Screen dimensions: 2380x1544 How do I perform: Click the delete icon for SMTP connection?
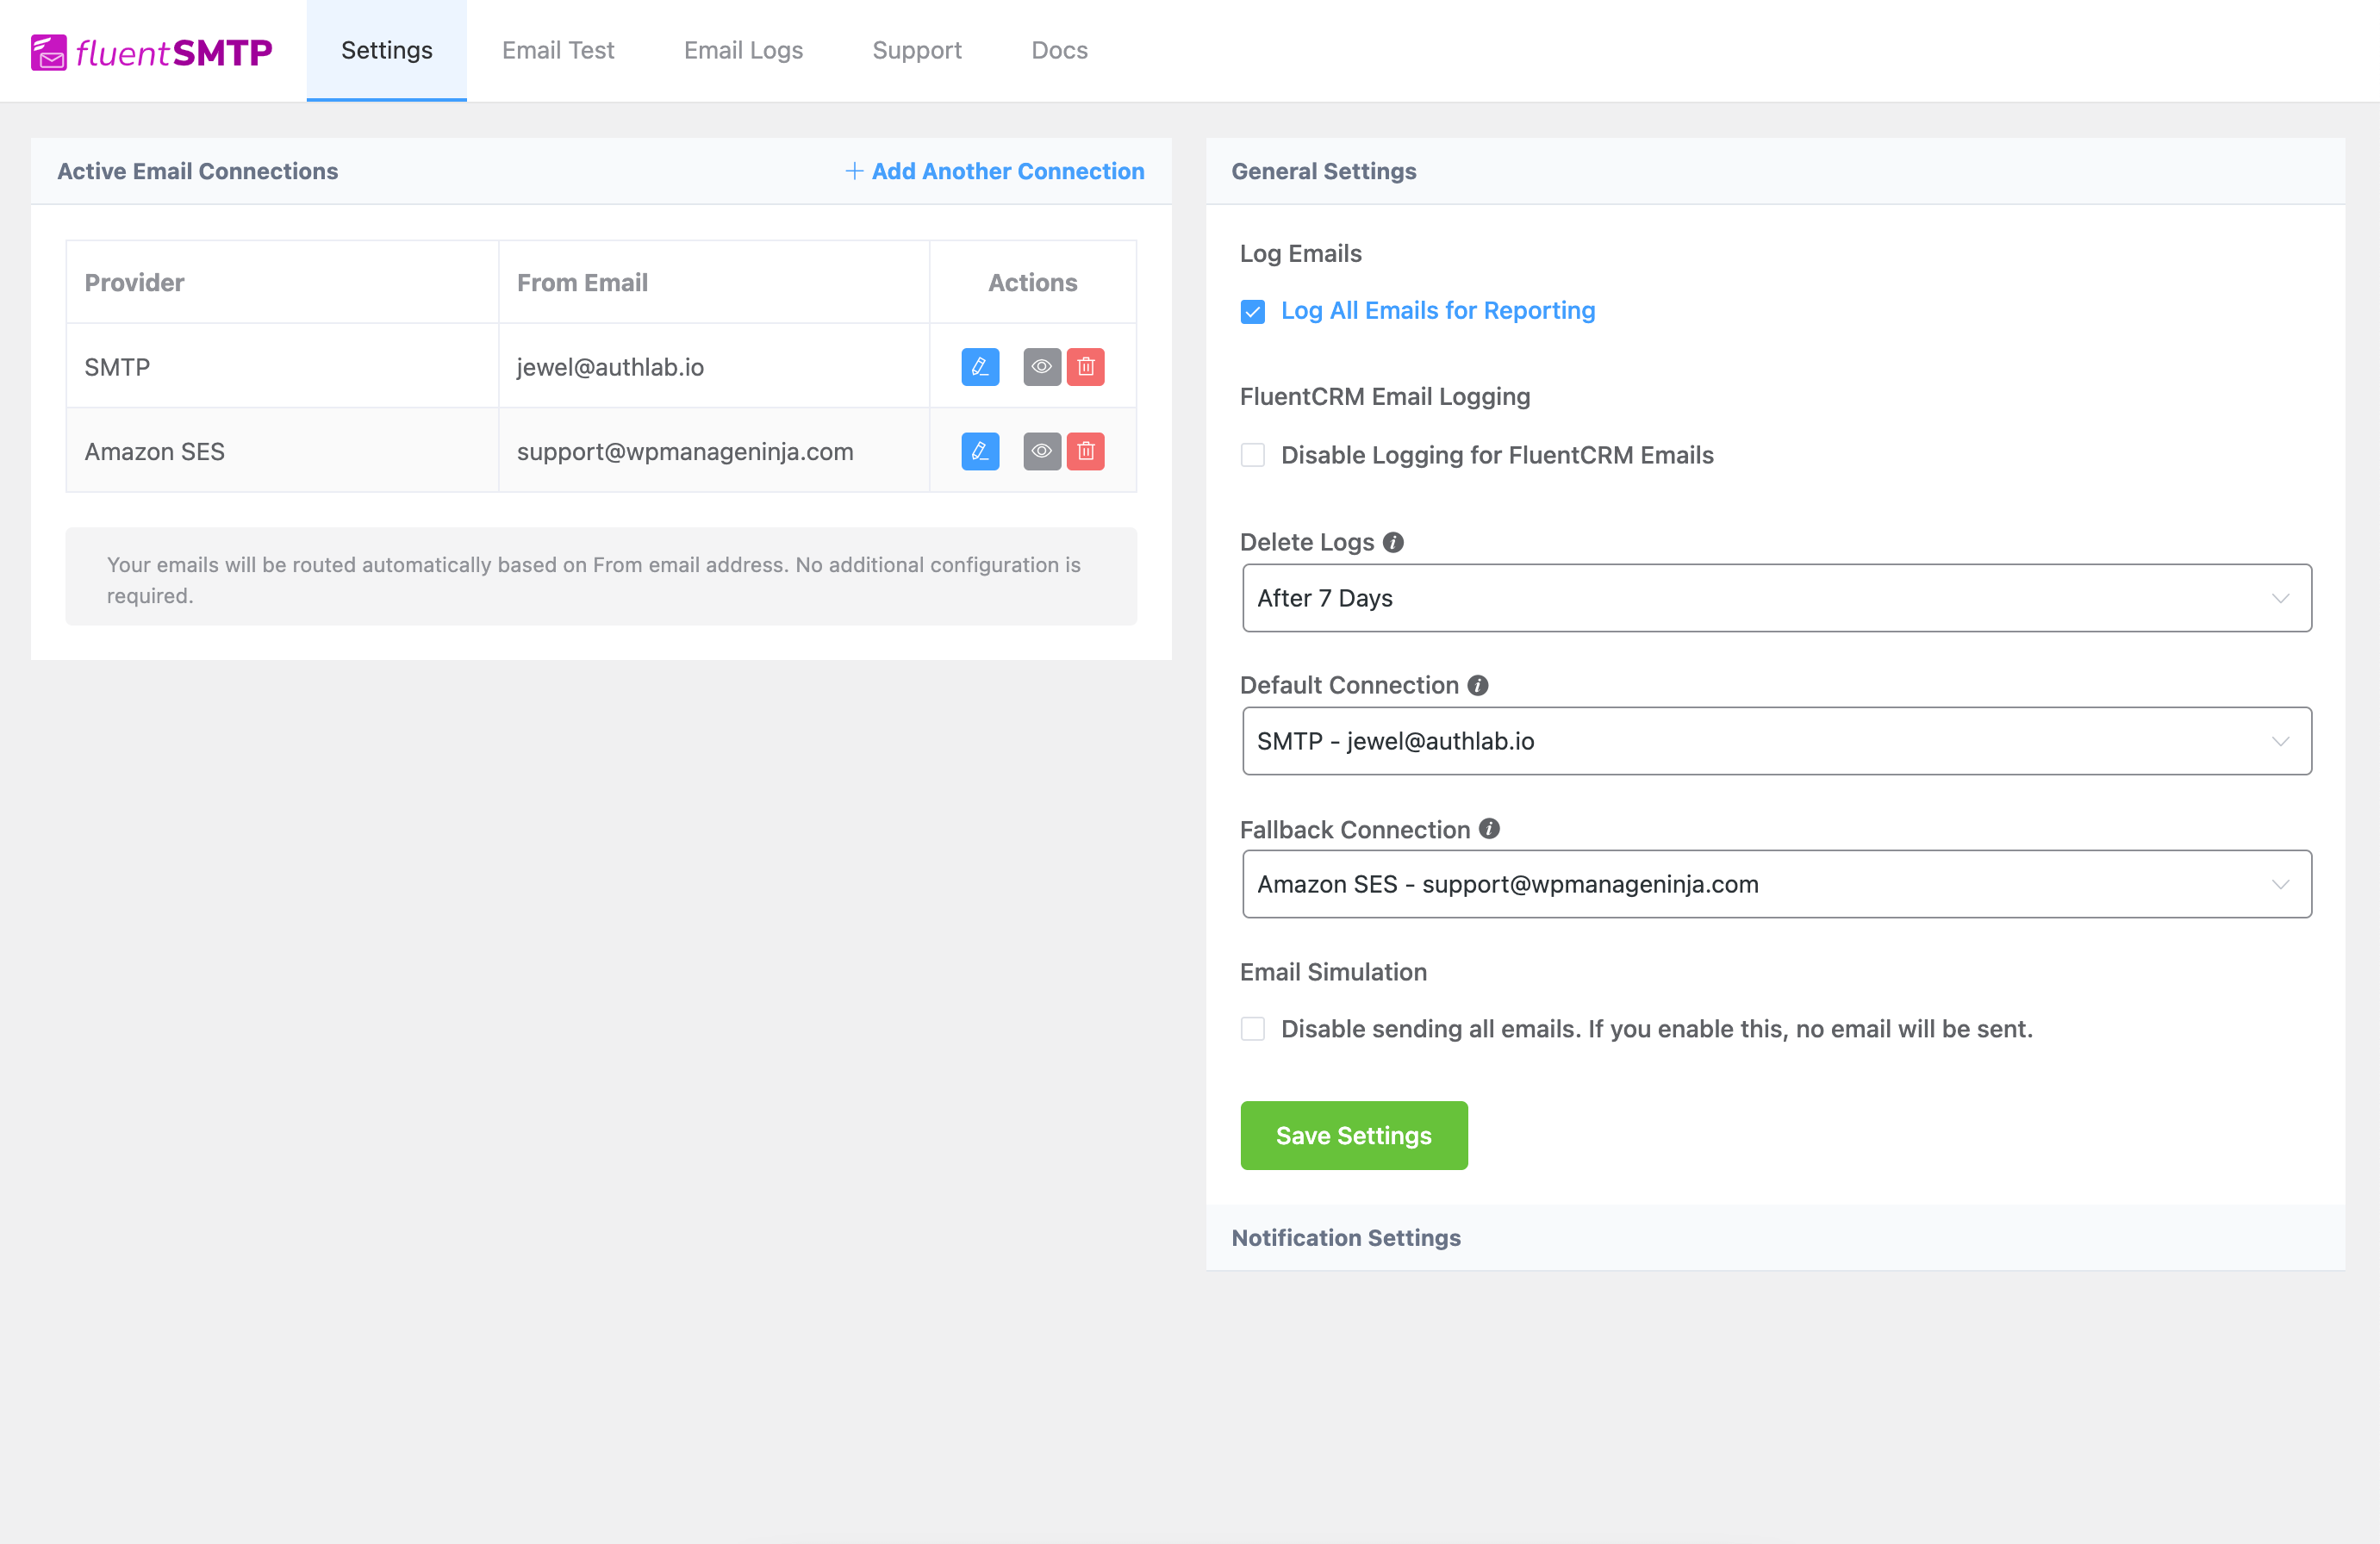[1086, 366]
